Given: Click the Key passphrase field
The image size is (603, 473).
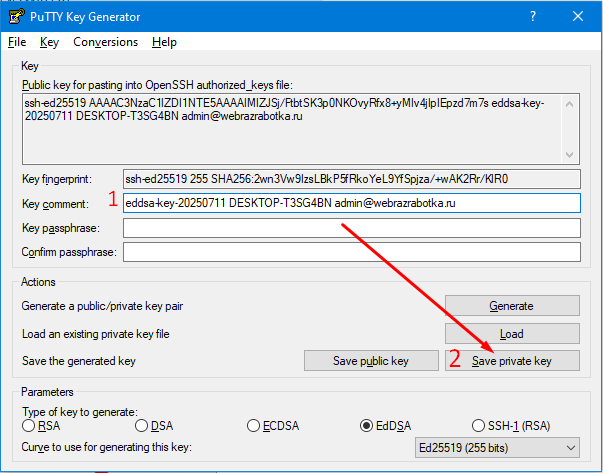Looking at the screenshot, I should (x=350, y=228).
